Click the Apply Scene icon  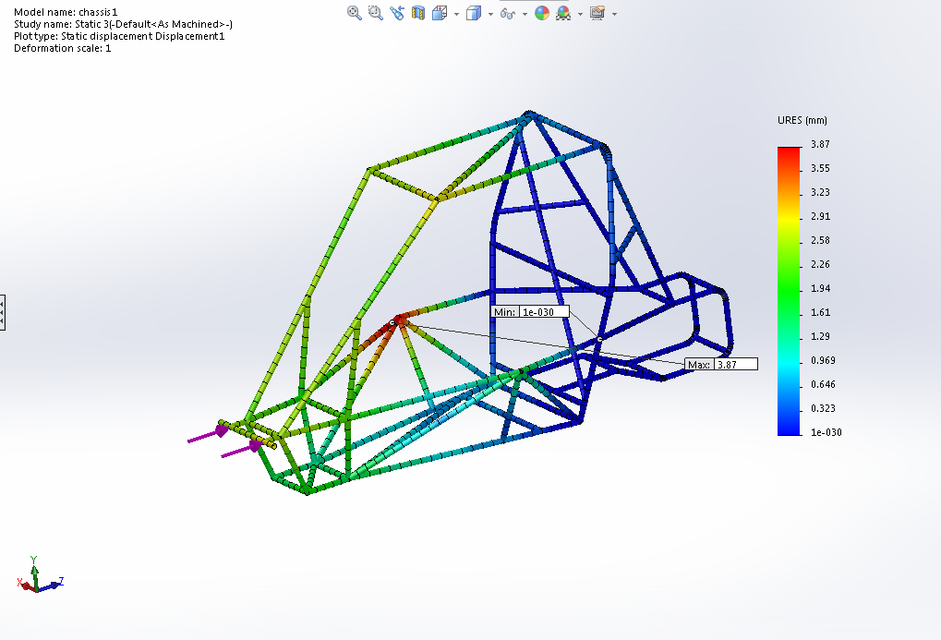[566, 13]
